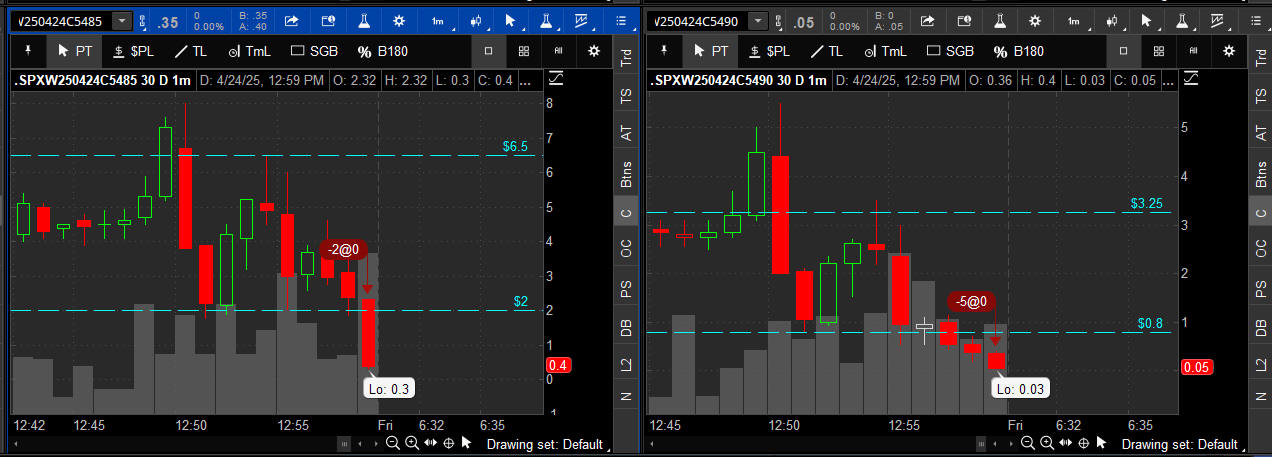
Task: Open alert book icon in C5485 chart
Action: [328, 20]
